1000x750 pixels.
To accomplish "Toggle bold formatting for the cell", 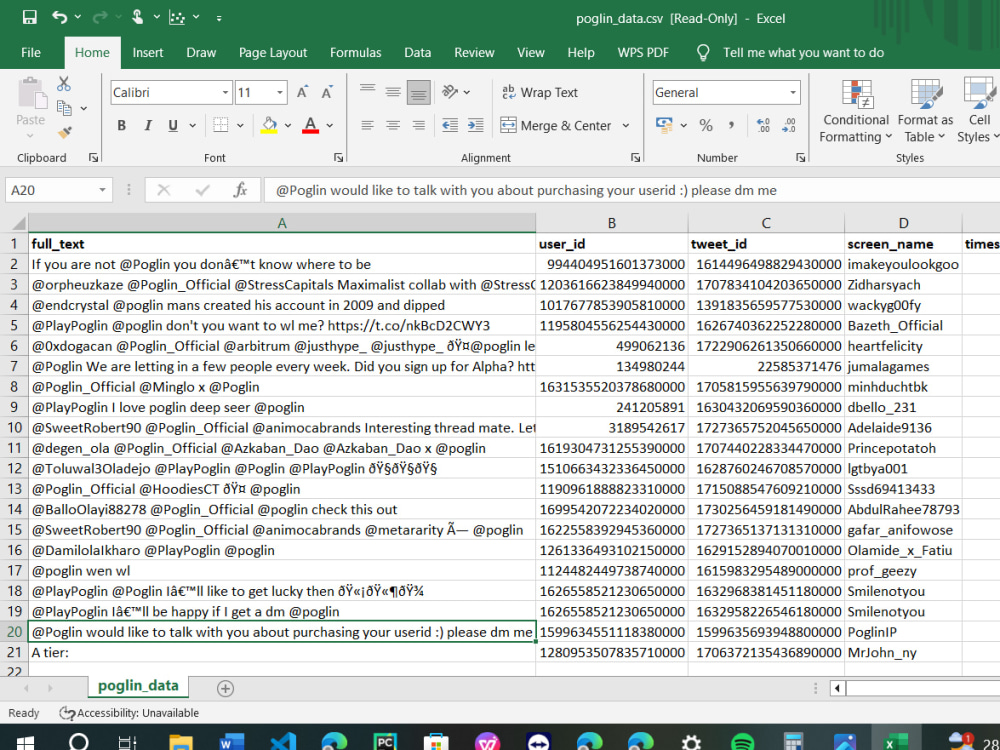I will (x=120, y=124).
